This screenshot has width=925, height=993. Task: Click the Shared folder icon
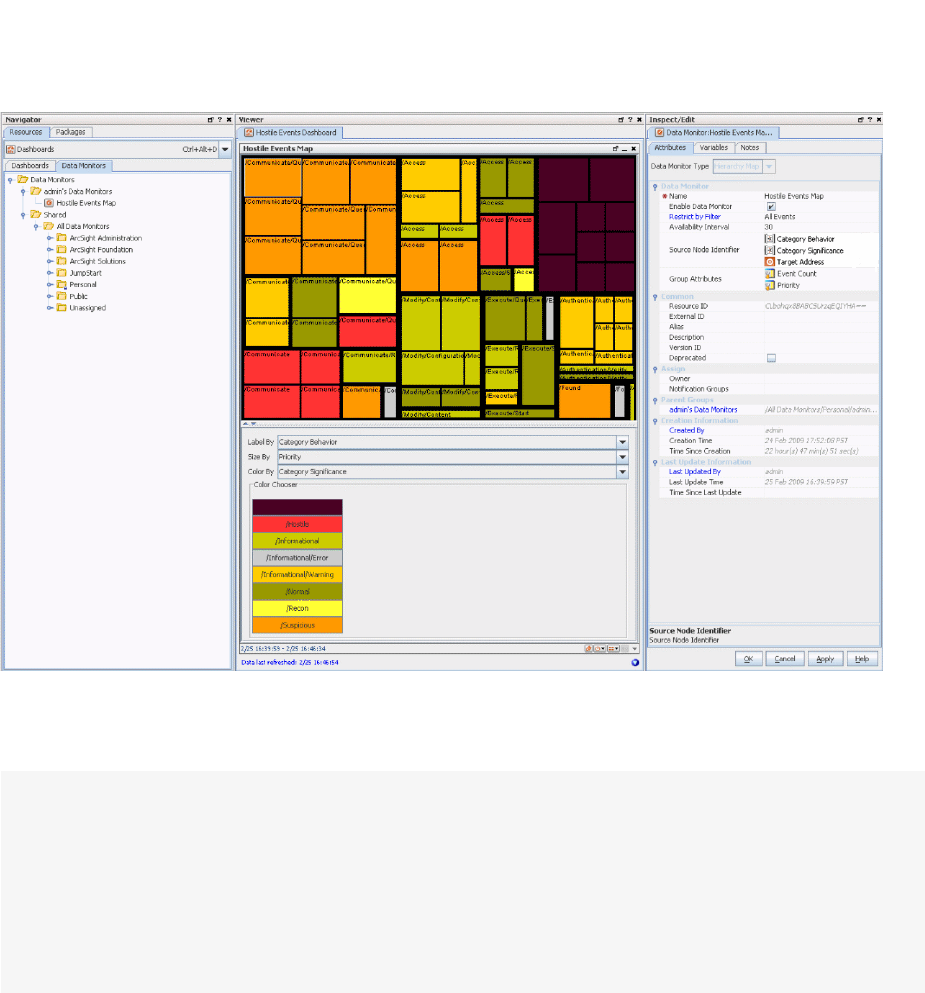[x=35, y=215]
